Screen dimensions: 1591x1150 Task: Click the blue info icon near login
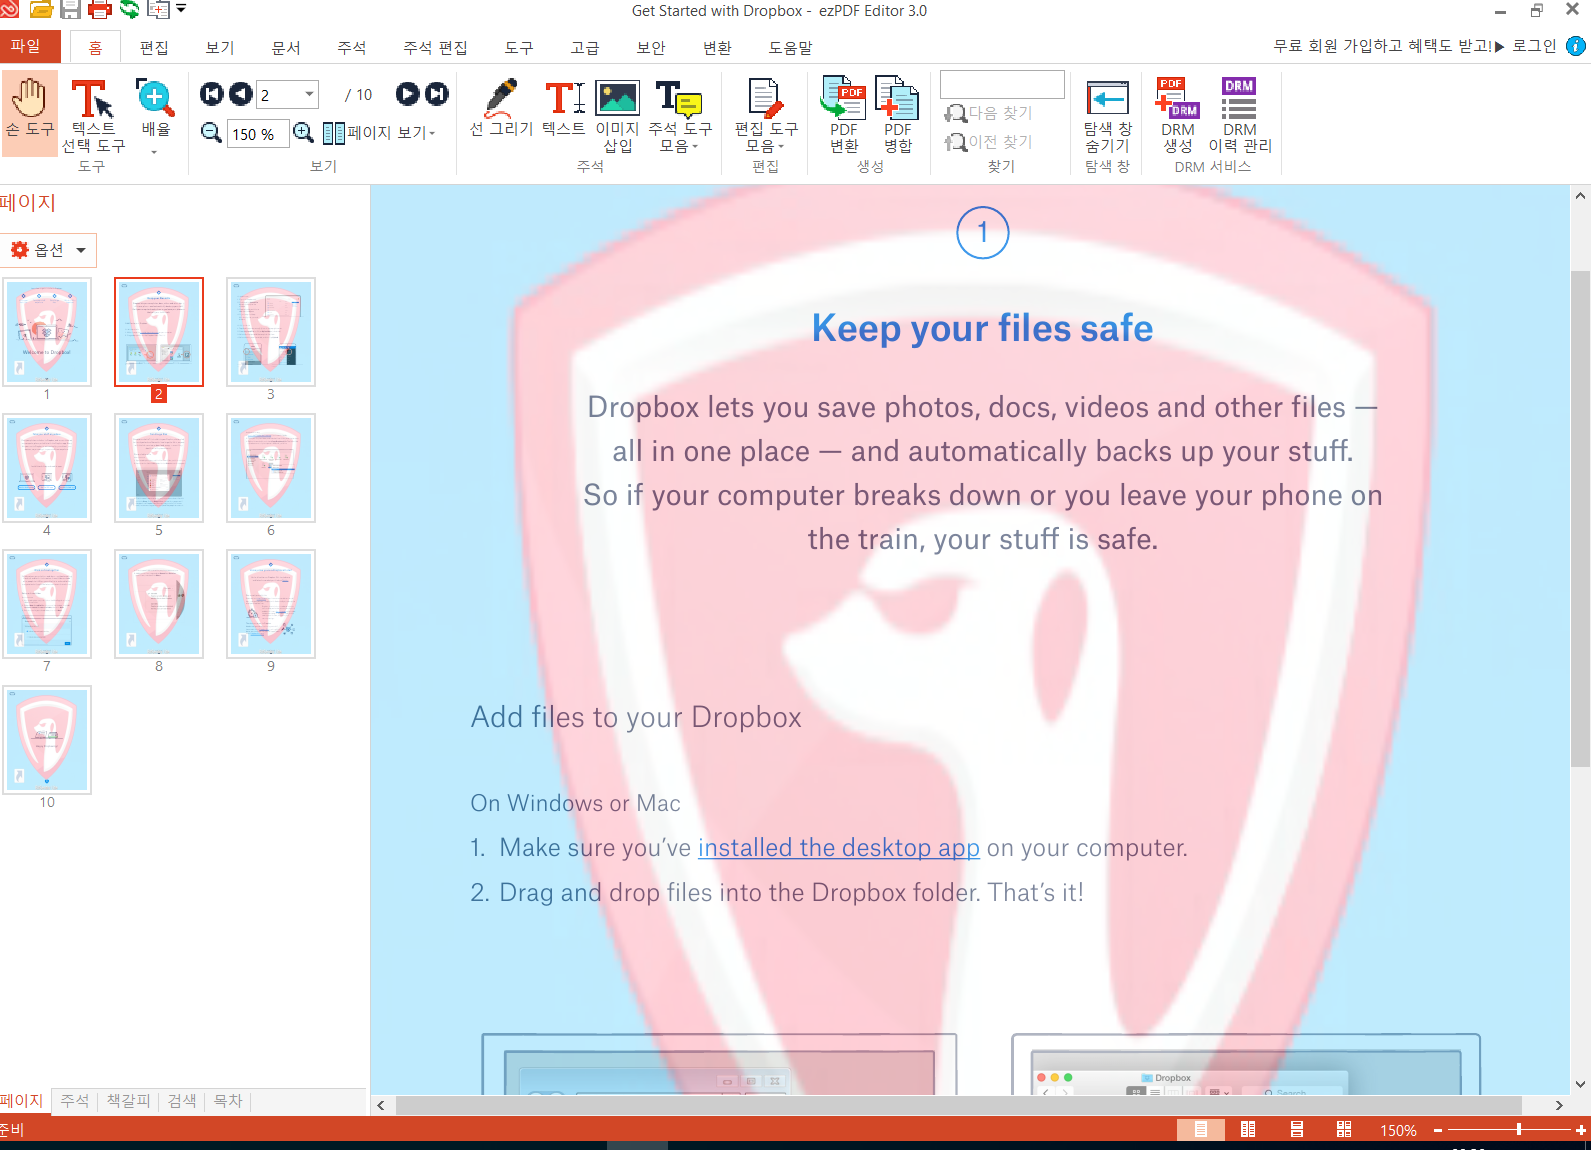pyautogui.click(x=1576, y=46)
